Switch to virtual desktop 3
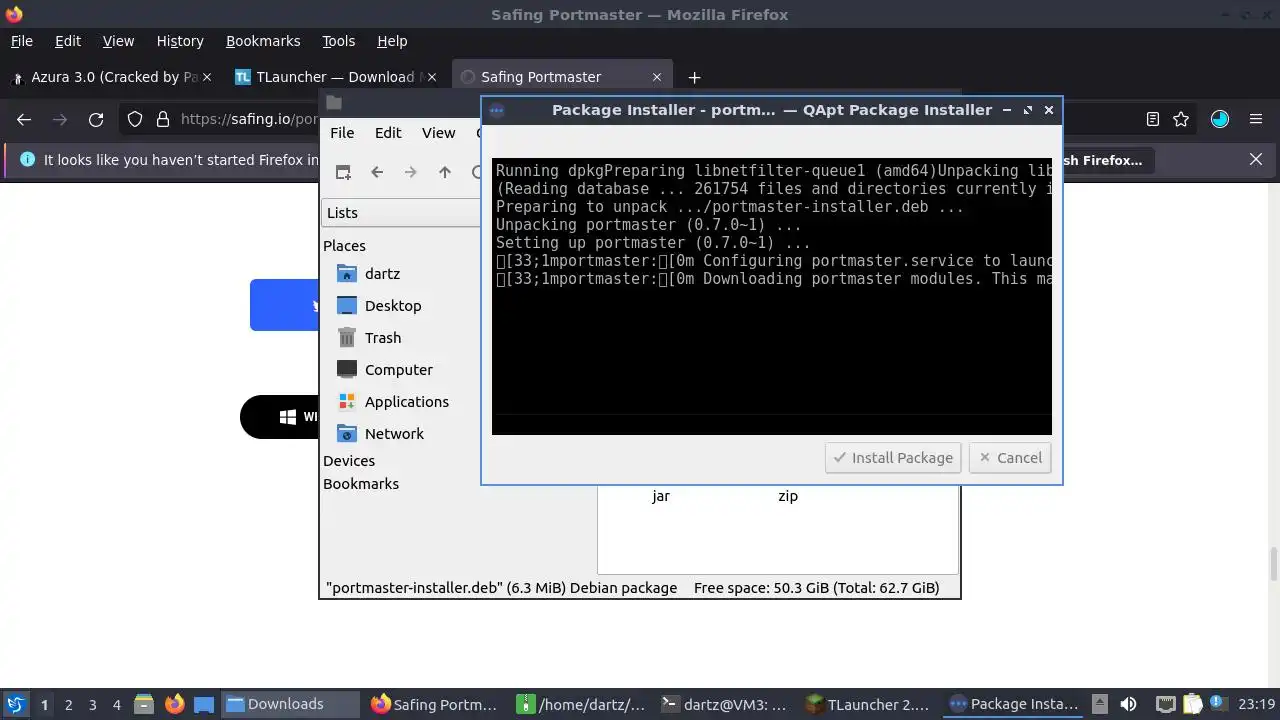This screenshot has height=720, width=1280. [x=93, y=704]
